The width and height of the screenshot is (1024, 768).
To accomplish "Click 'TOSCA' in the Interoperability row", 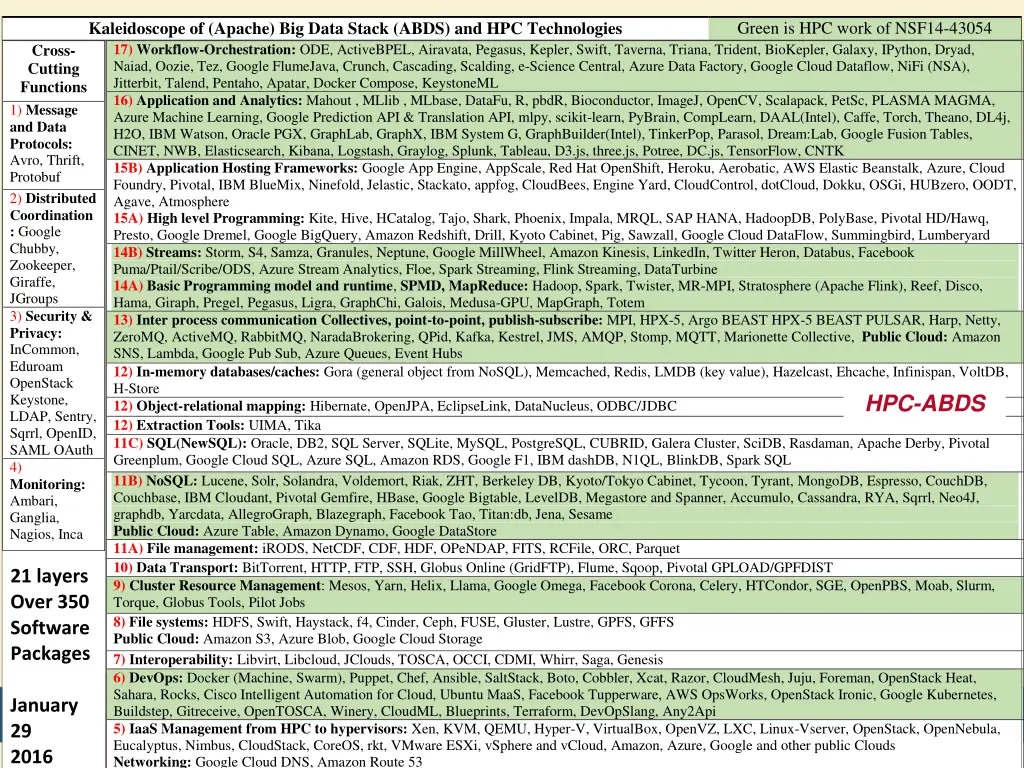I will (421, 660).
